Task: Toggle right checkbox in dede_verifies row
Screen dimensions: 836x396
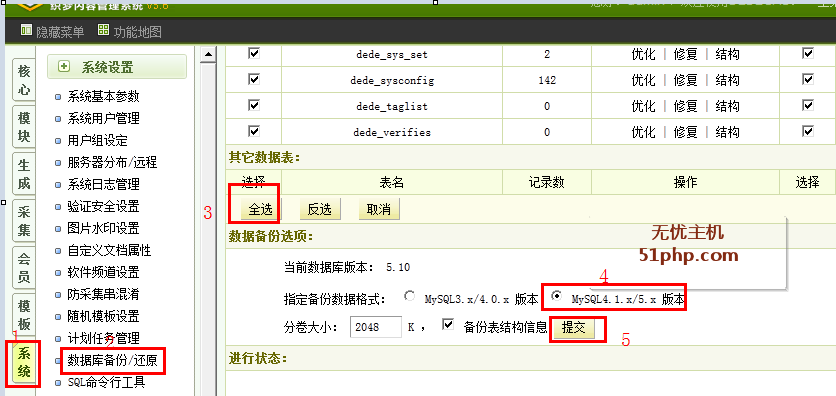Action: (x=808, y=131)
